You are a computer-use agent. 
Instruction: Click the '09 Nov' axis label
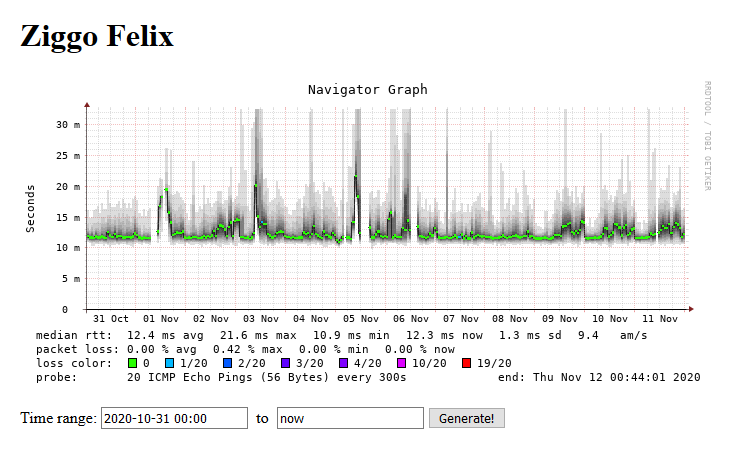[559, 318]
